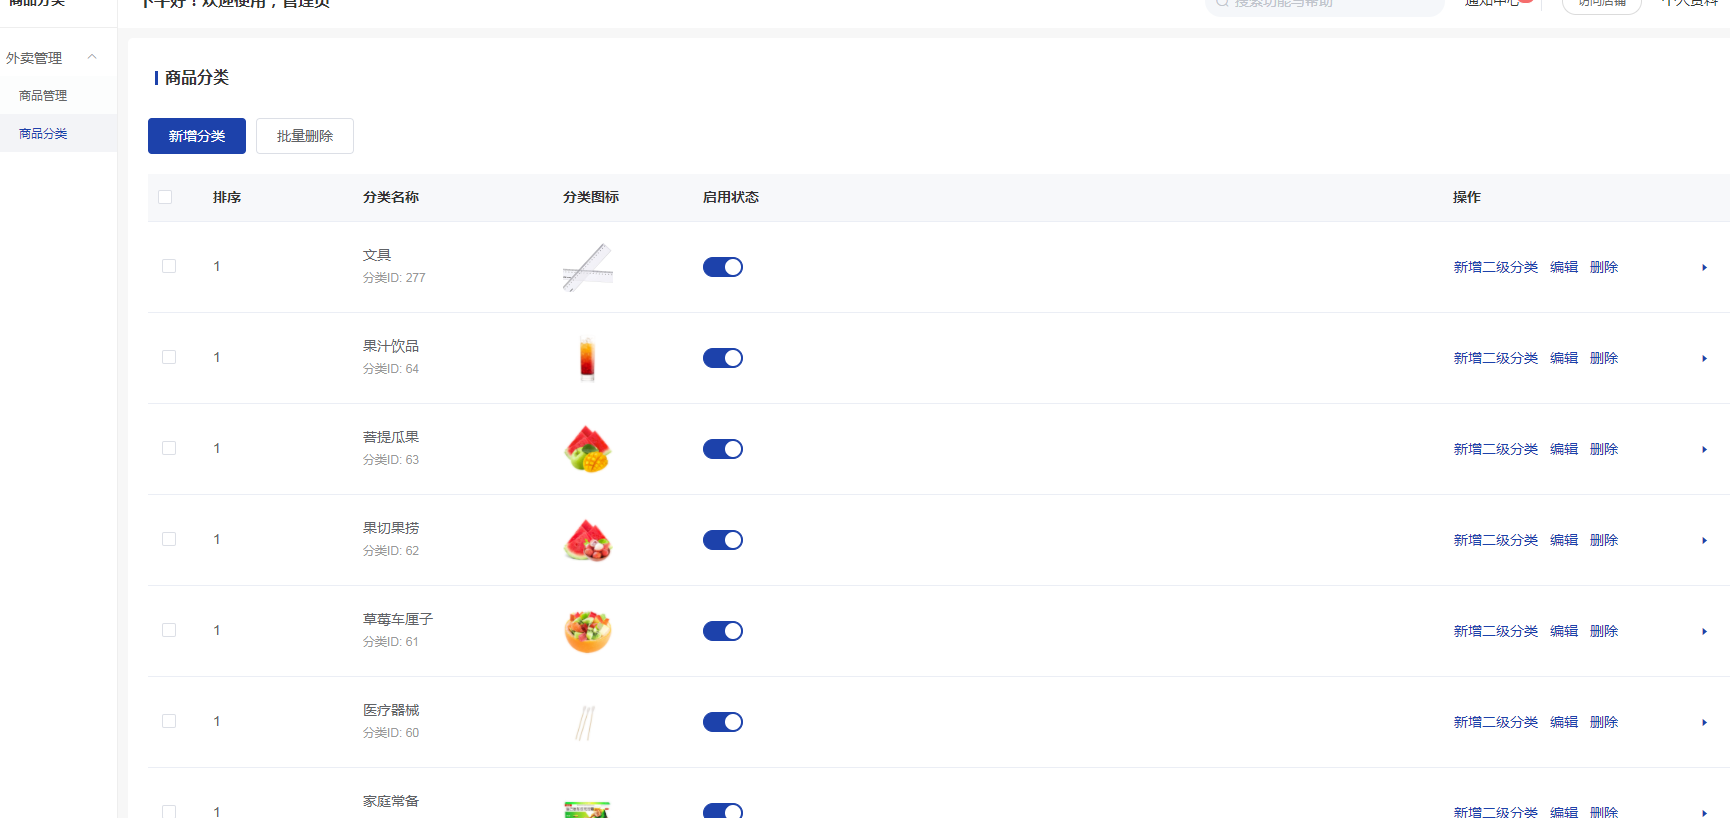The image size is (1730, 818).
Task: Select 商品分类 in the sidebar
Action: (43, 134)
